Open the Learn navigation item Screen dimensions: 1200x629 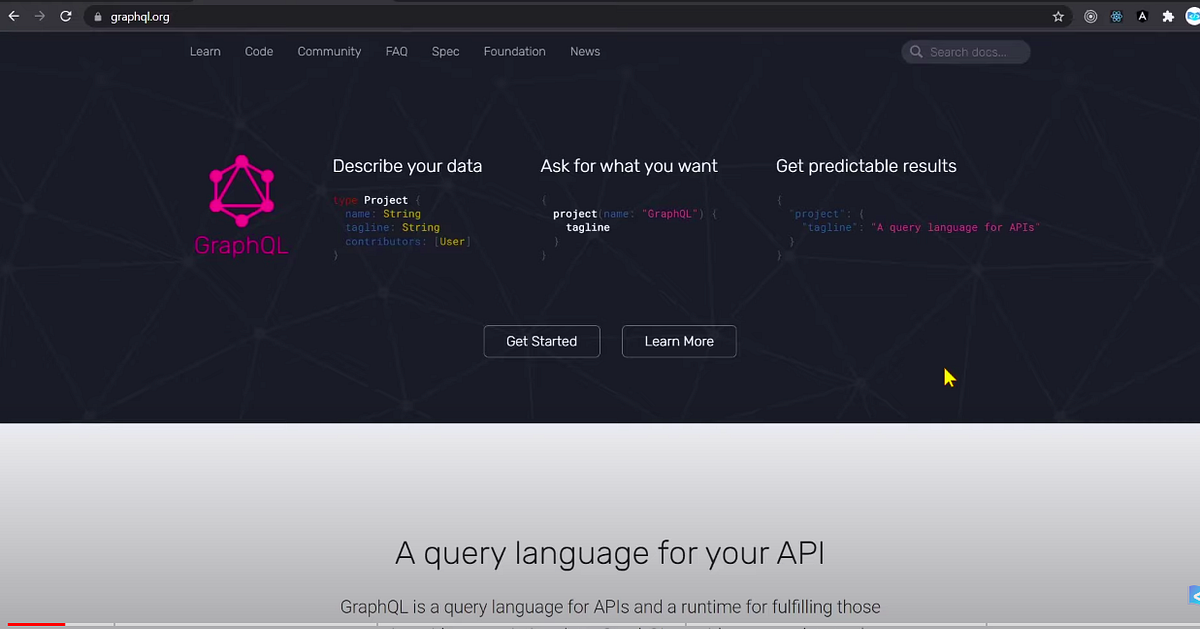click(205, 51)
